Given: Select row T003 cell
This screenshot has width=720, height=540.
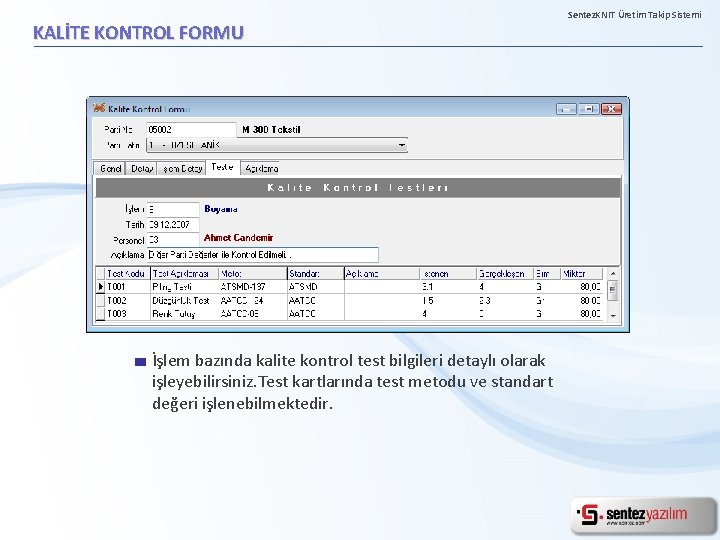Looking at the screenshot, I should click(x=128, y=314).
